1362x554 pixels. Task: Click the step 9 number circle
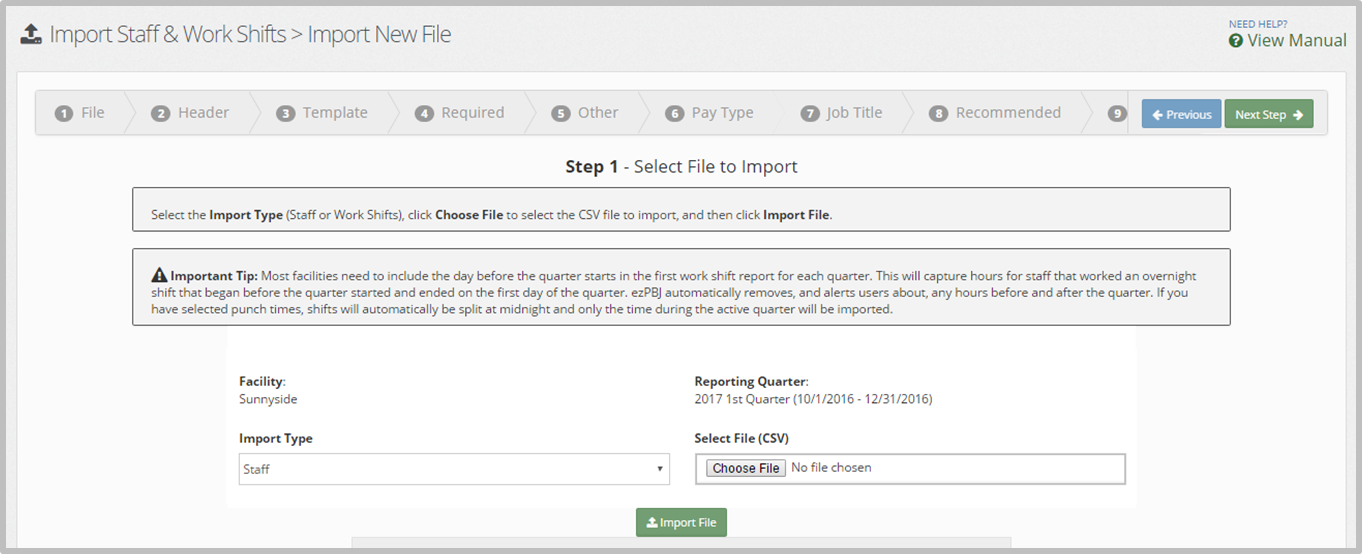point(1117,114)
